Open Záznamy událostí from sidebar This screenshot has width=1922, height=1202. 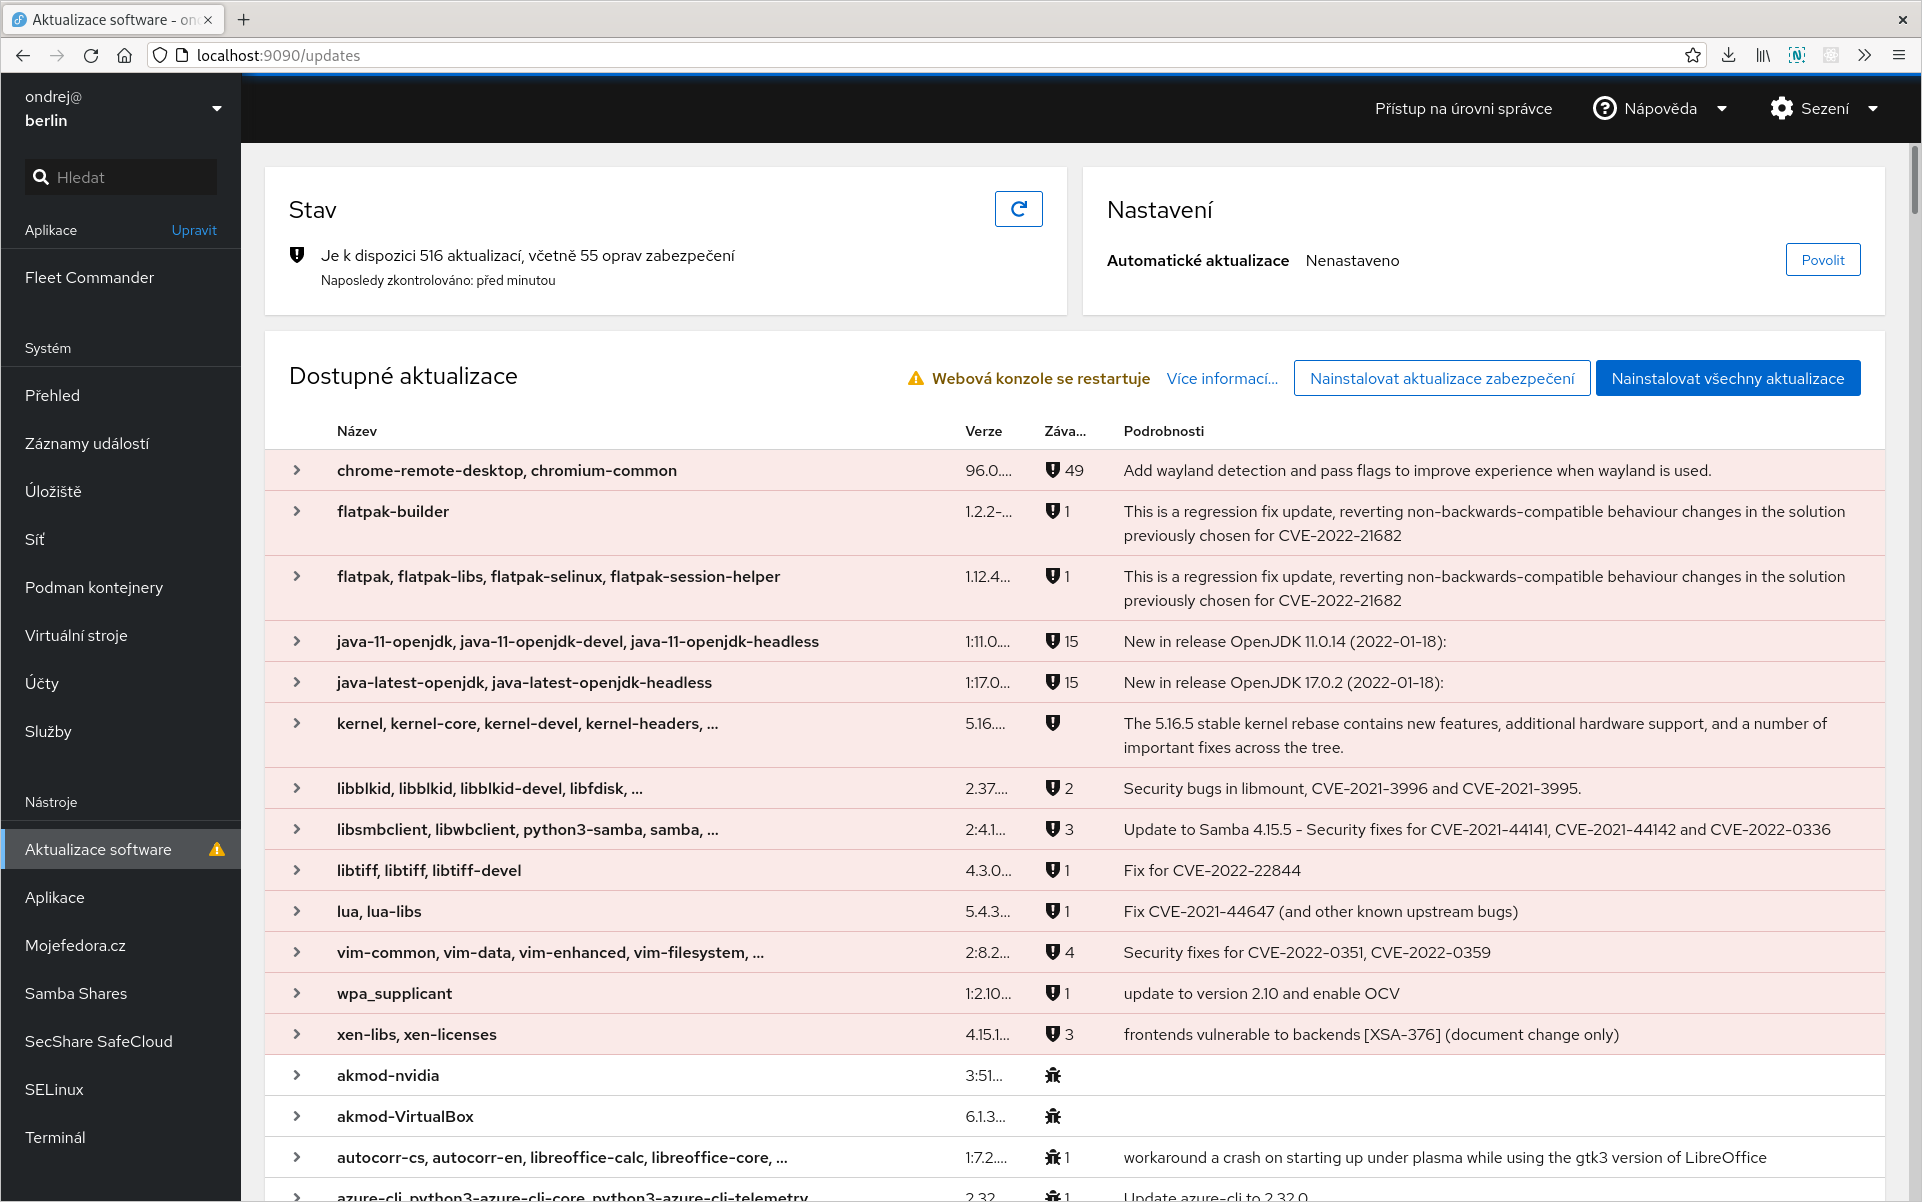(87, 444)
